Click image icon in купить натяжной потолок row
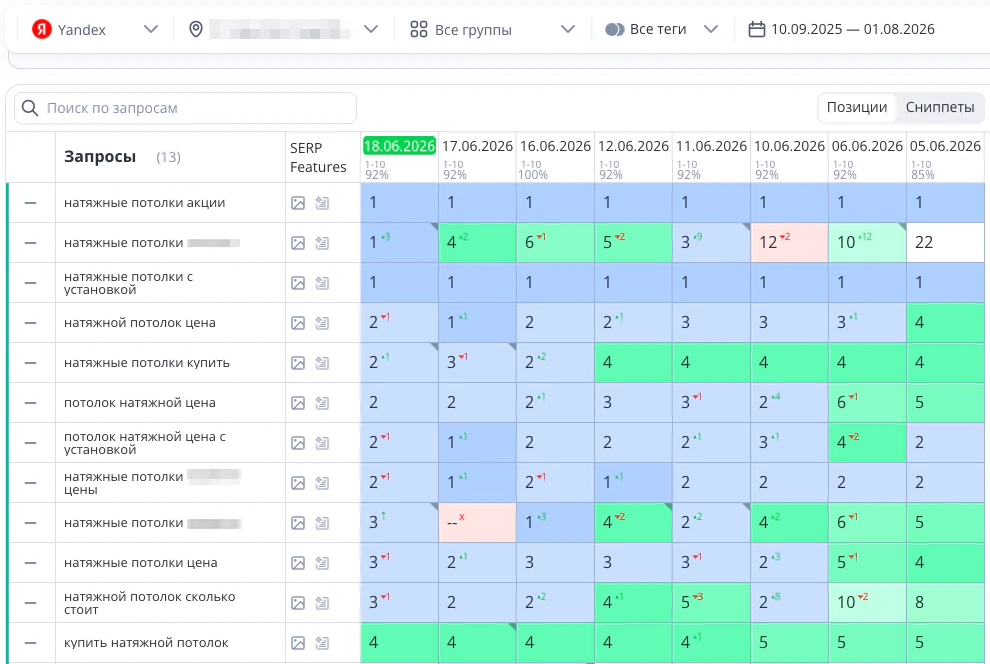Screen dimensions: 990x664 pos(298,643)
